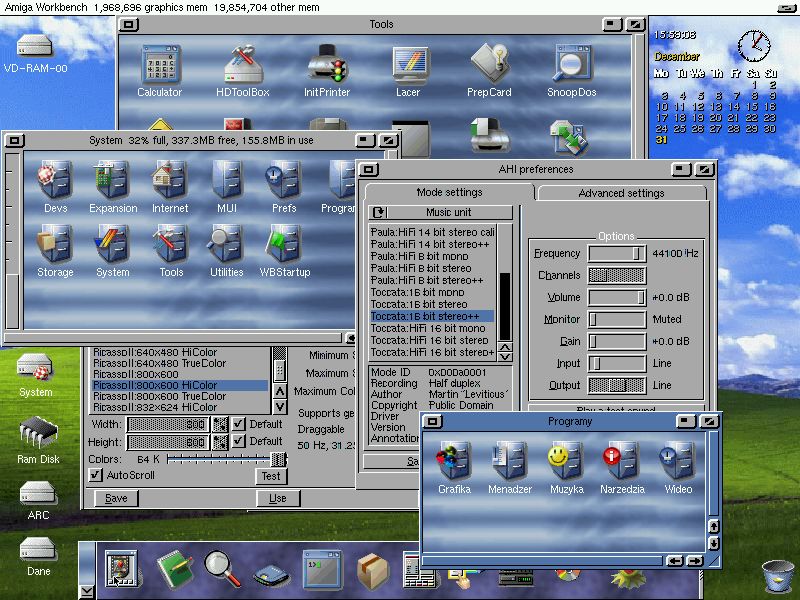Click the Colors slider
The width and height of the screenshot is (800, 600).
[227, 459]
